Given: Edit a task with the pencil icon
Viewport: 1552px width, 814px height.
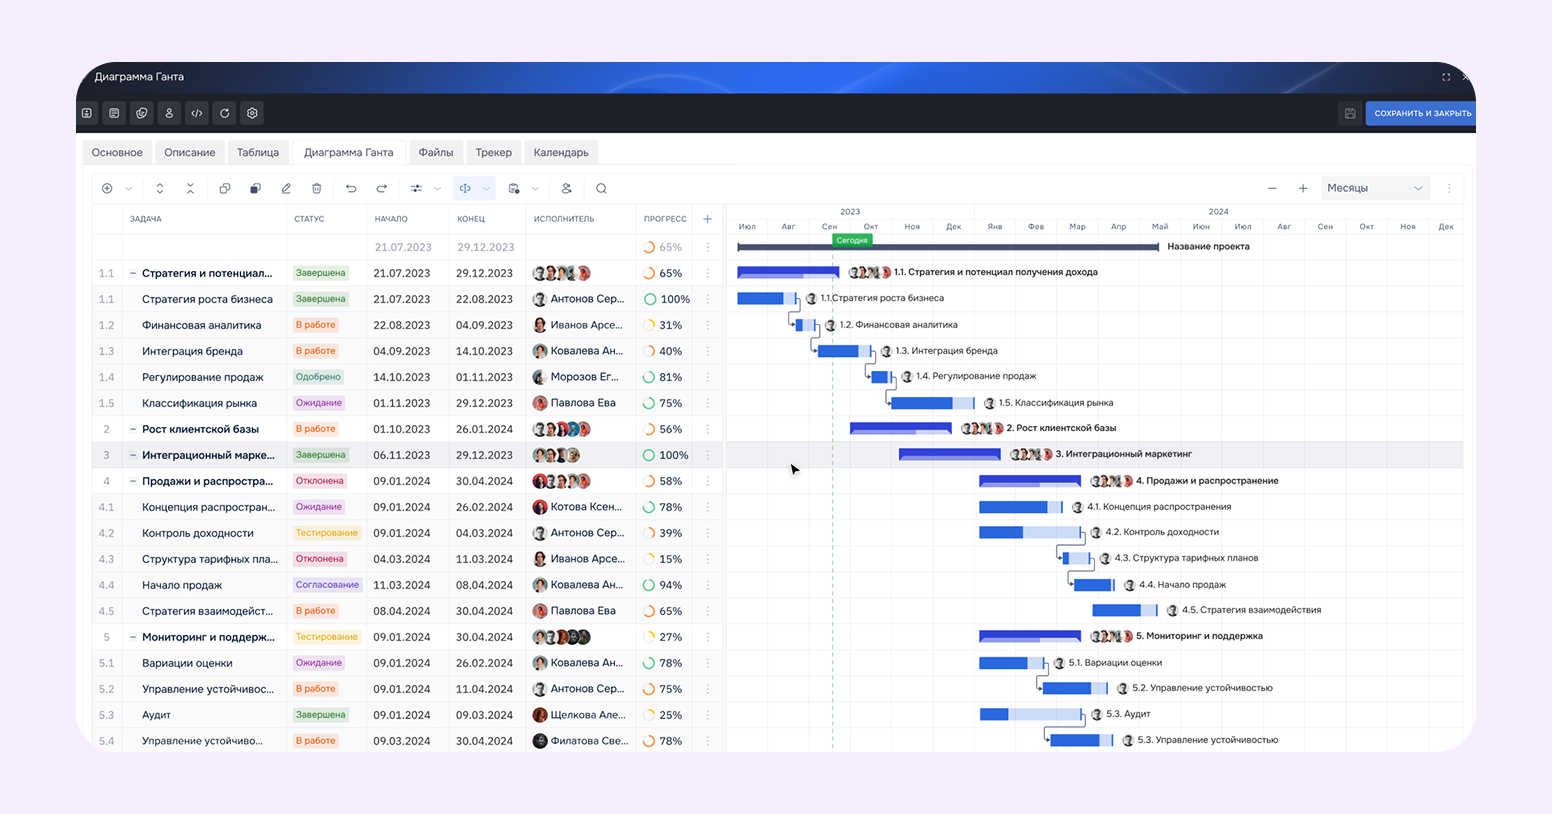Looking at the screenshot, I should pos(286,188).
